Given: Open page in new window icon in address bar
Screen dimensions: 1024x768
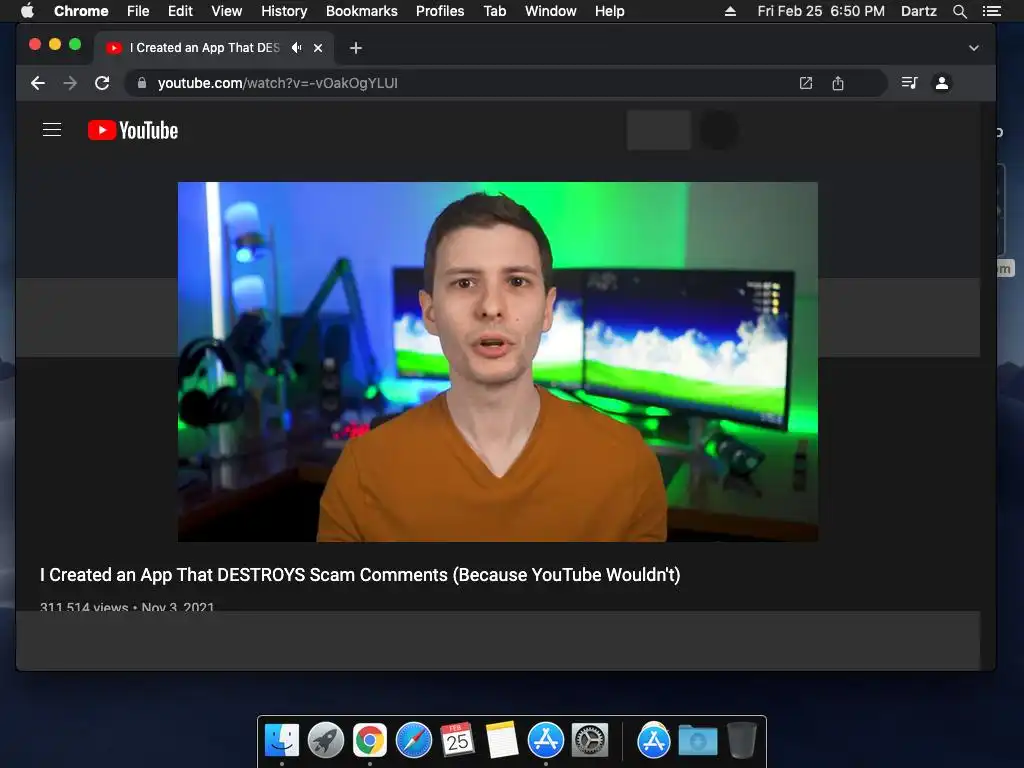Looking at the screenshot, I should (x=806, y=83).
